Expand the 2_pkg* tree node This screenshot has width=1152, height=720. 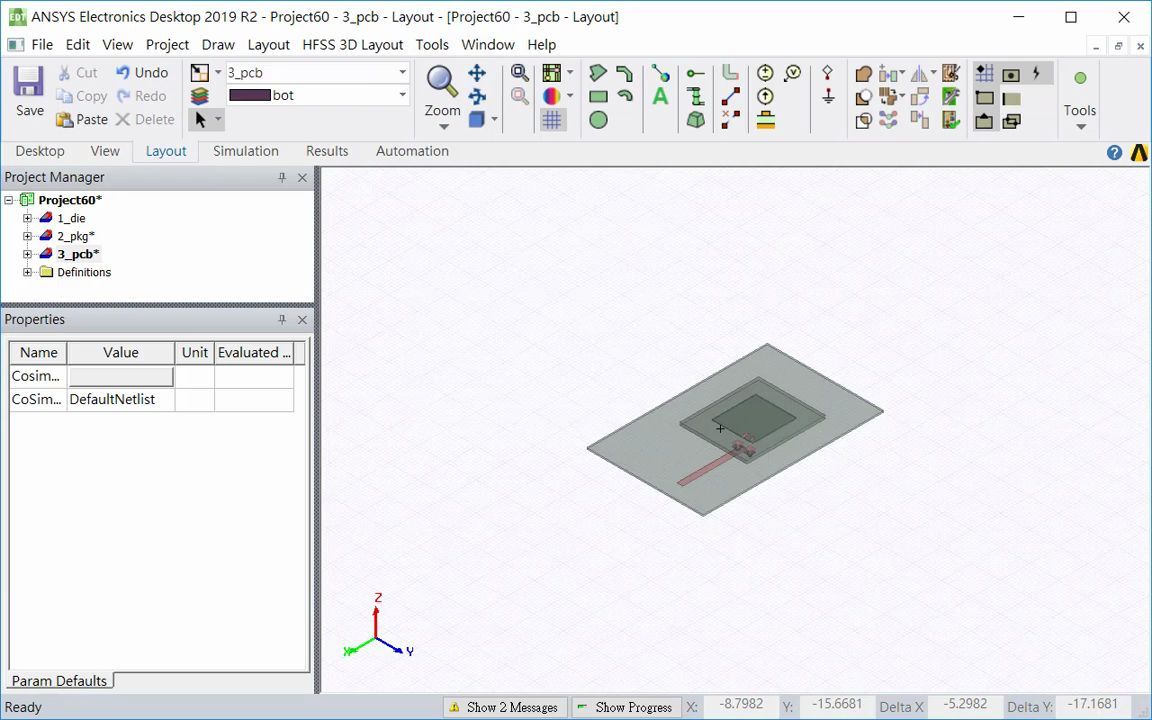click(27, 236)
